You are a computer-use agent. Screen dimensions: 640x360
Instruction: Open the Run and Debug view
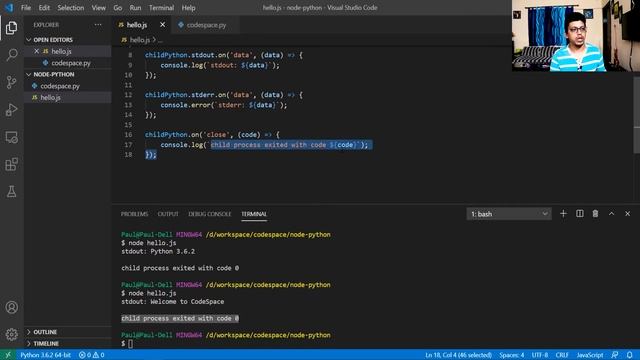pyautogui.click(x=11, y=110)
